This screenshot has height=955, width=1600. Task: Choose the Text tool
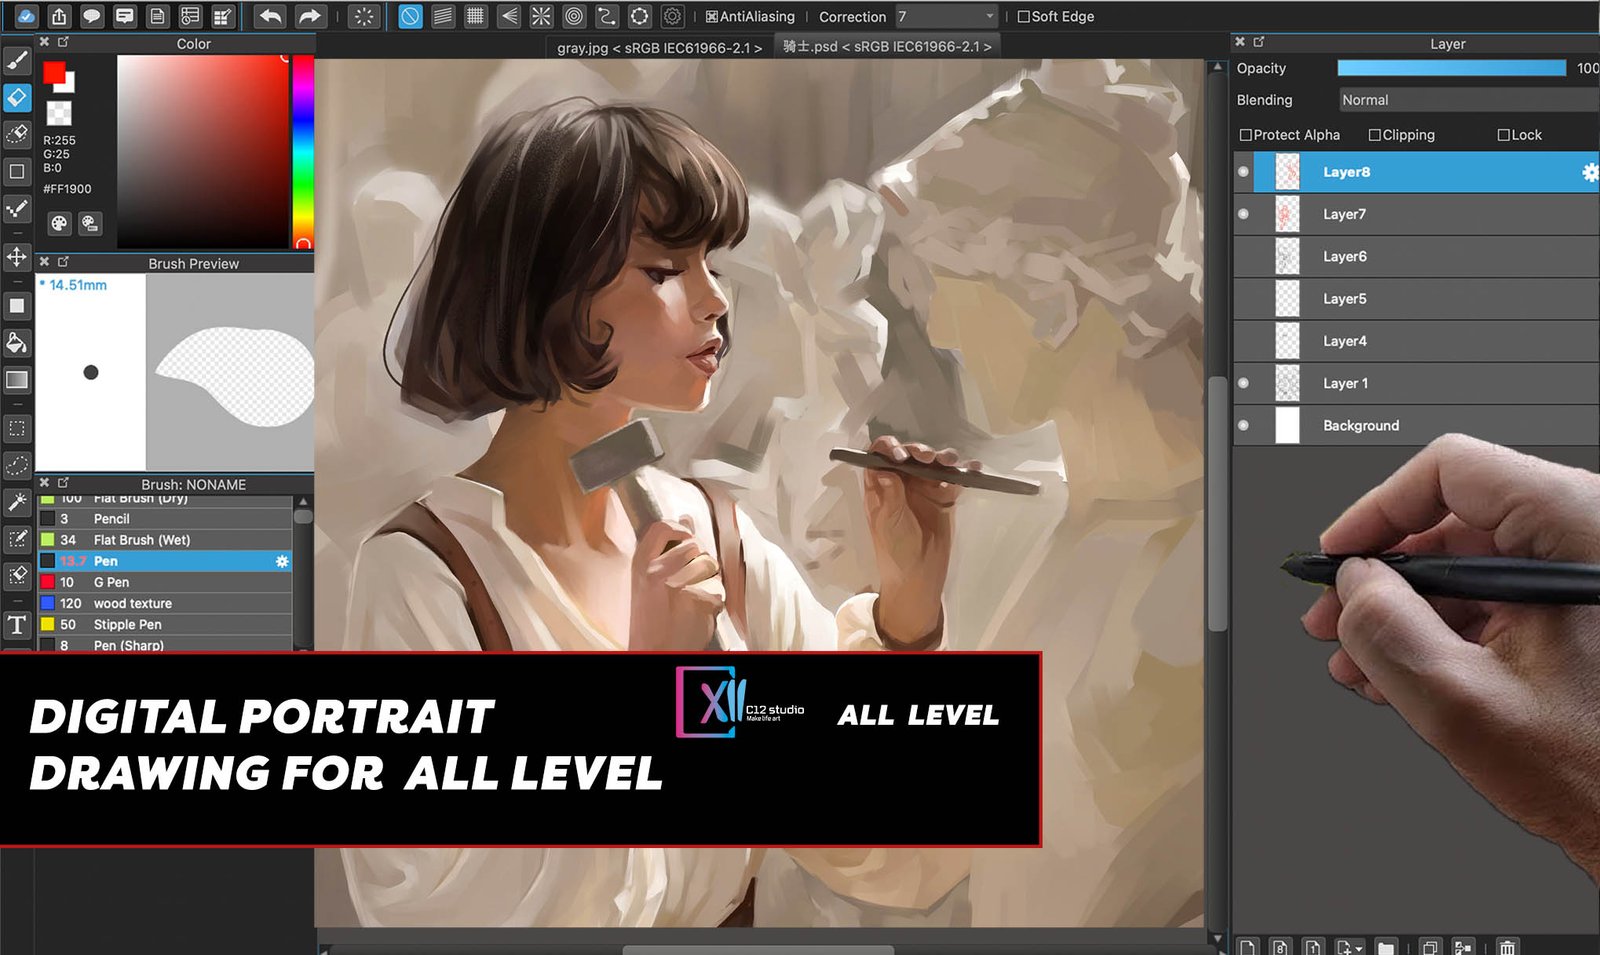(x=17, y=625)
